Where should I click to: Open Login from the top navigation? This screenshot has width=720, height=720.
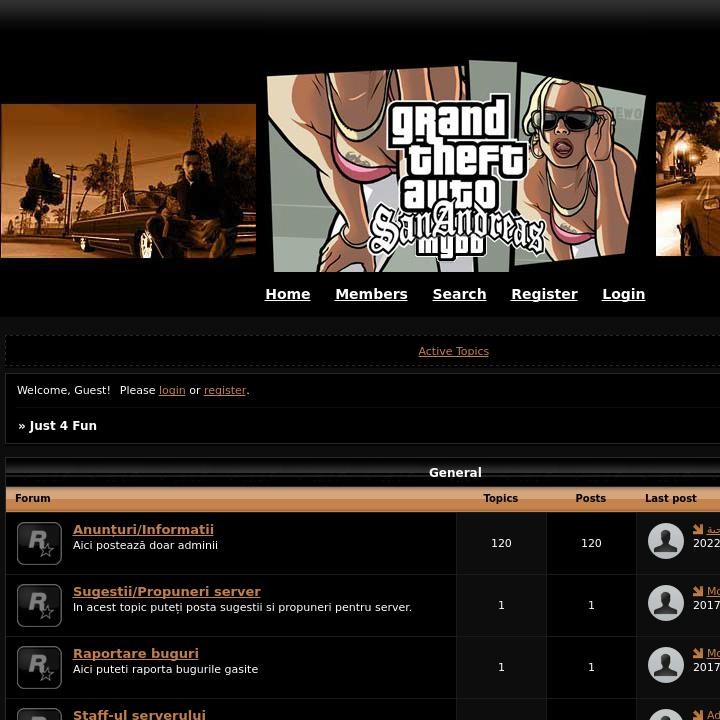[x=623, y=294]
